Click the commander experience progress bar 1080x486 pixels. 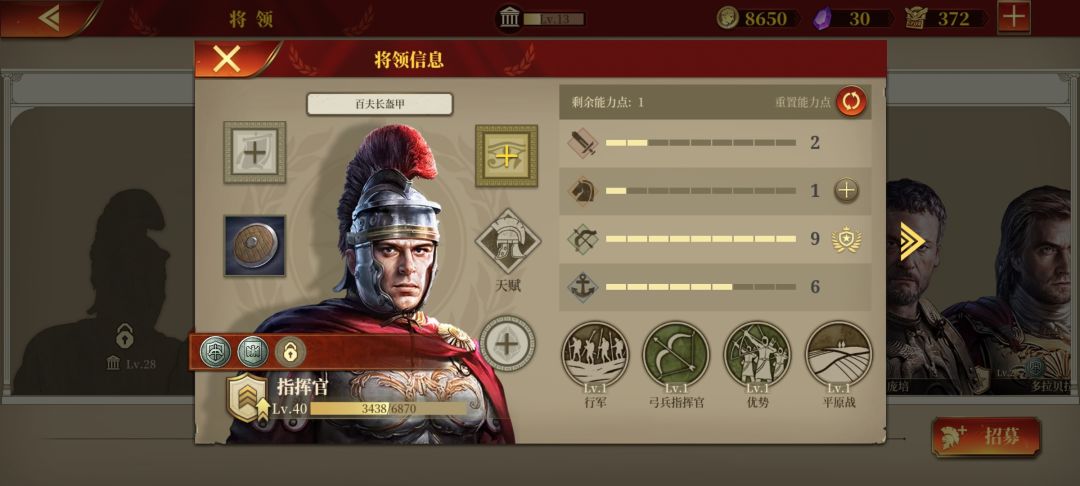point(388,408)
